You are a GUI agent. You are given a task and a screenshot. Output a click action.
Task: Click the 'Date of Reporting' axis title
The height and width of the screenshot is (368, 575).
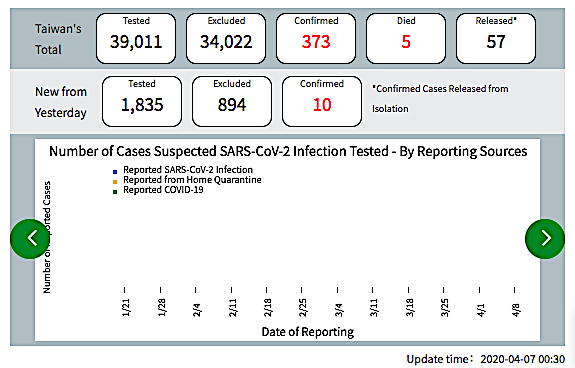tap(308, 332)
